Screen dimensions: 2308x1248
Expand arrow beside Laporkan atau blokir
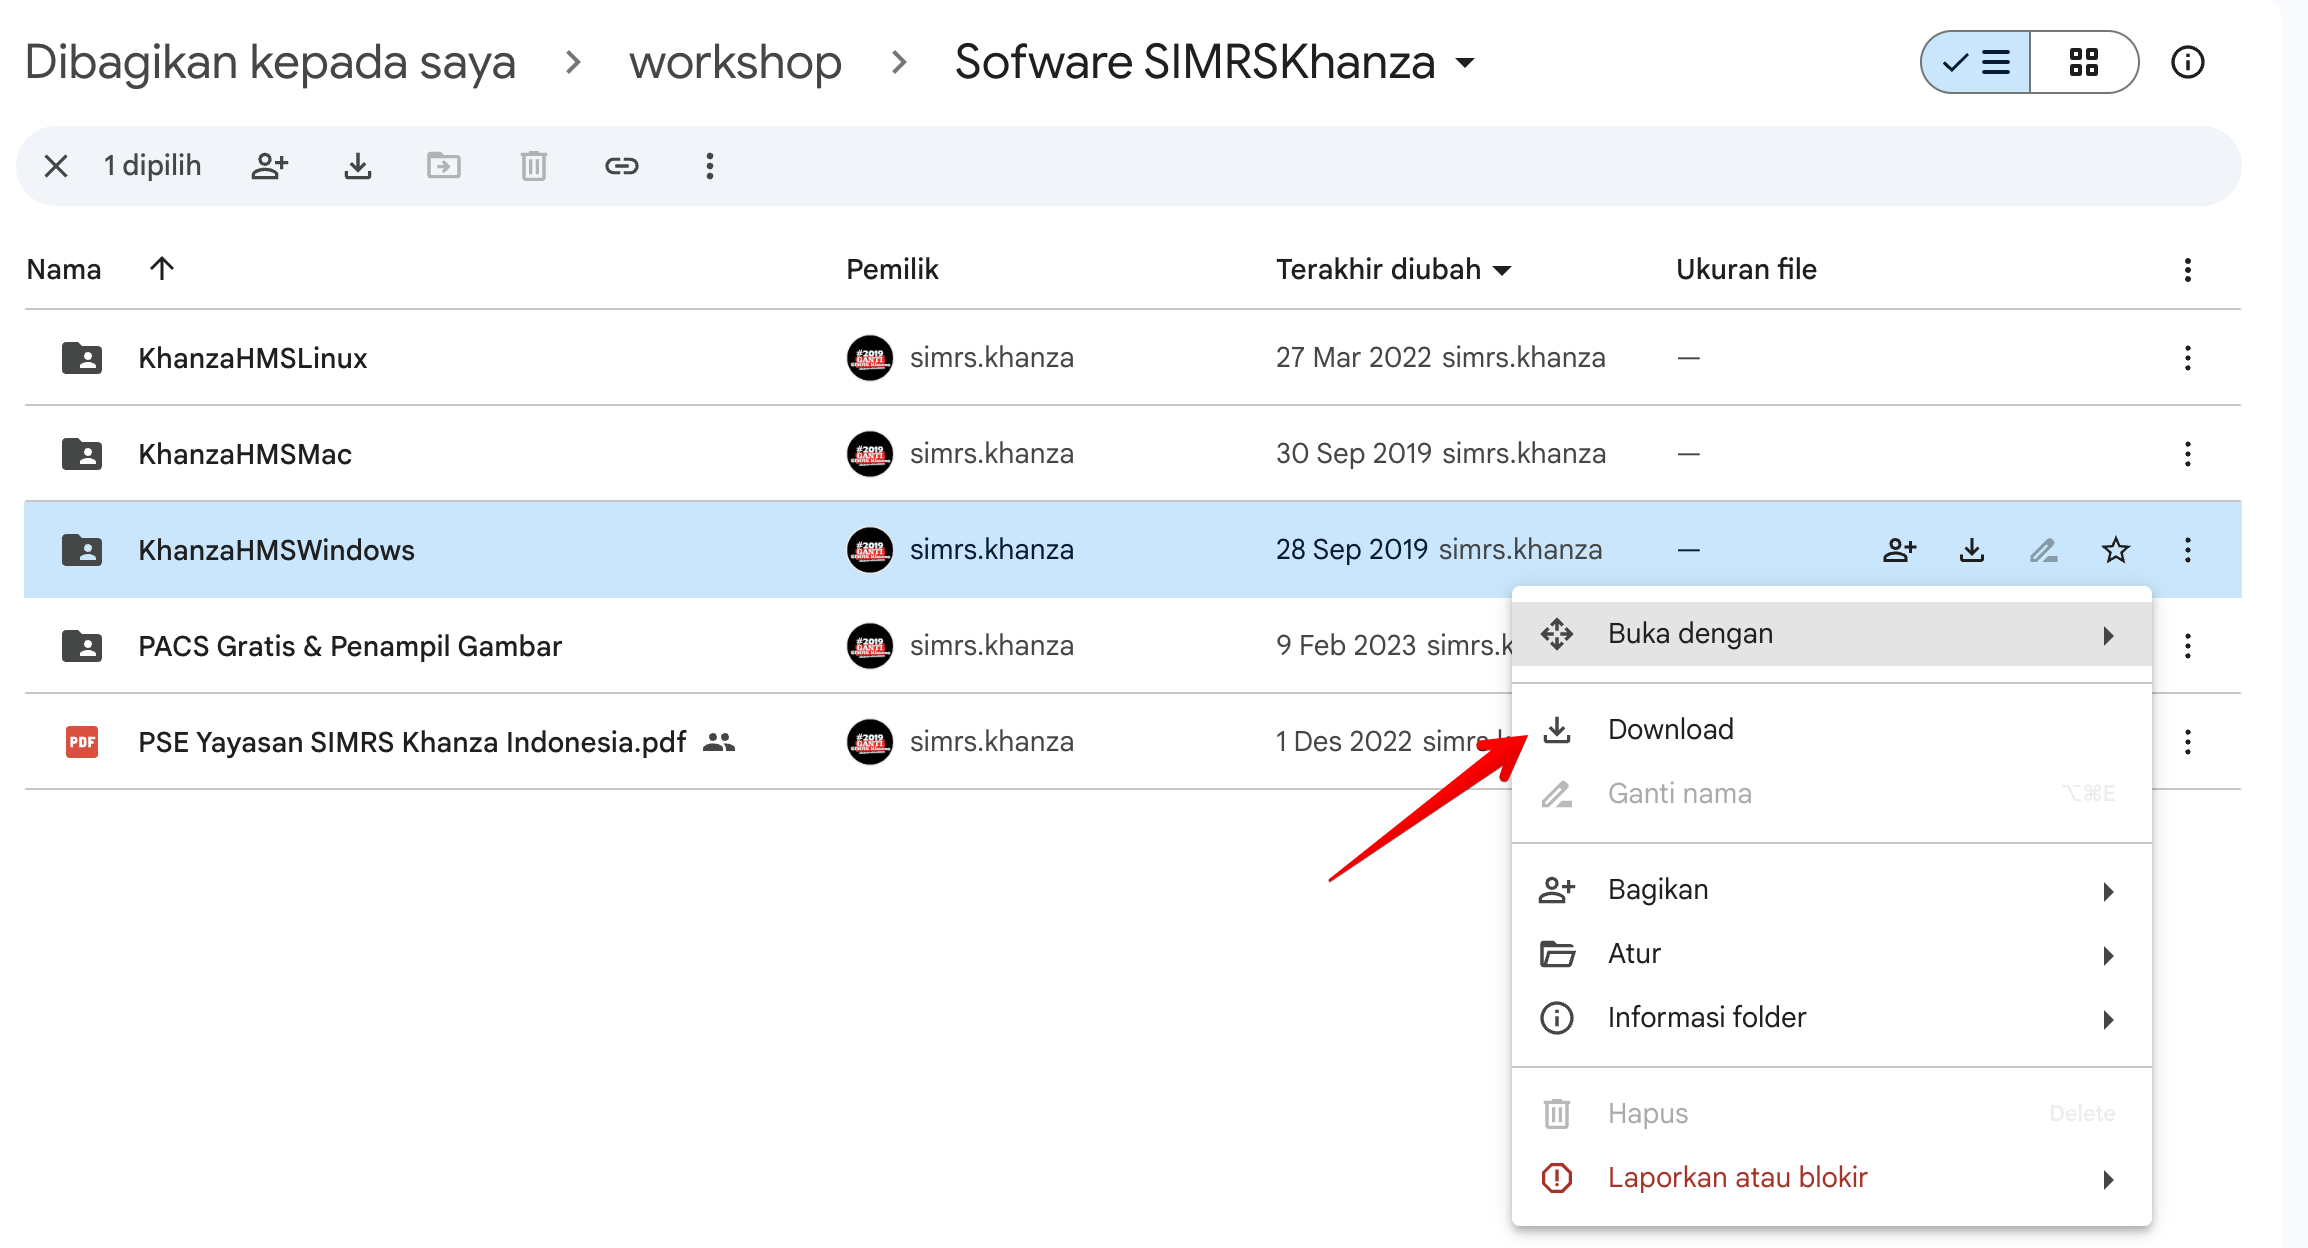click(x=2109, y=1180)
